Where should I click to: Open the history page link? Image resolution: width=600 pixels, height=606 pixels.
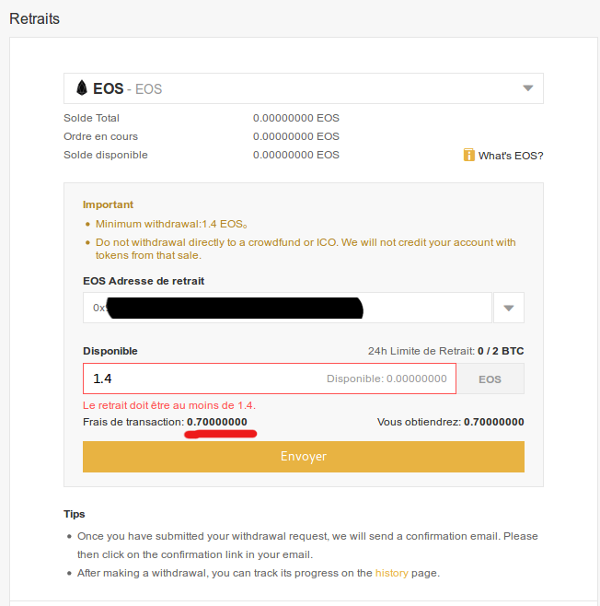coord(392,573)
